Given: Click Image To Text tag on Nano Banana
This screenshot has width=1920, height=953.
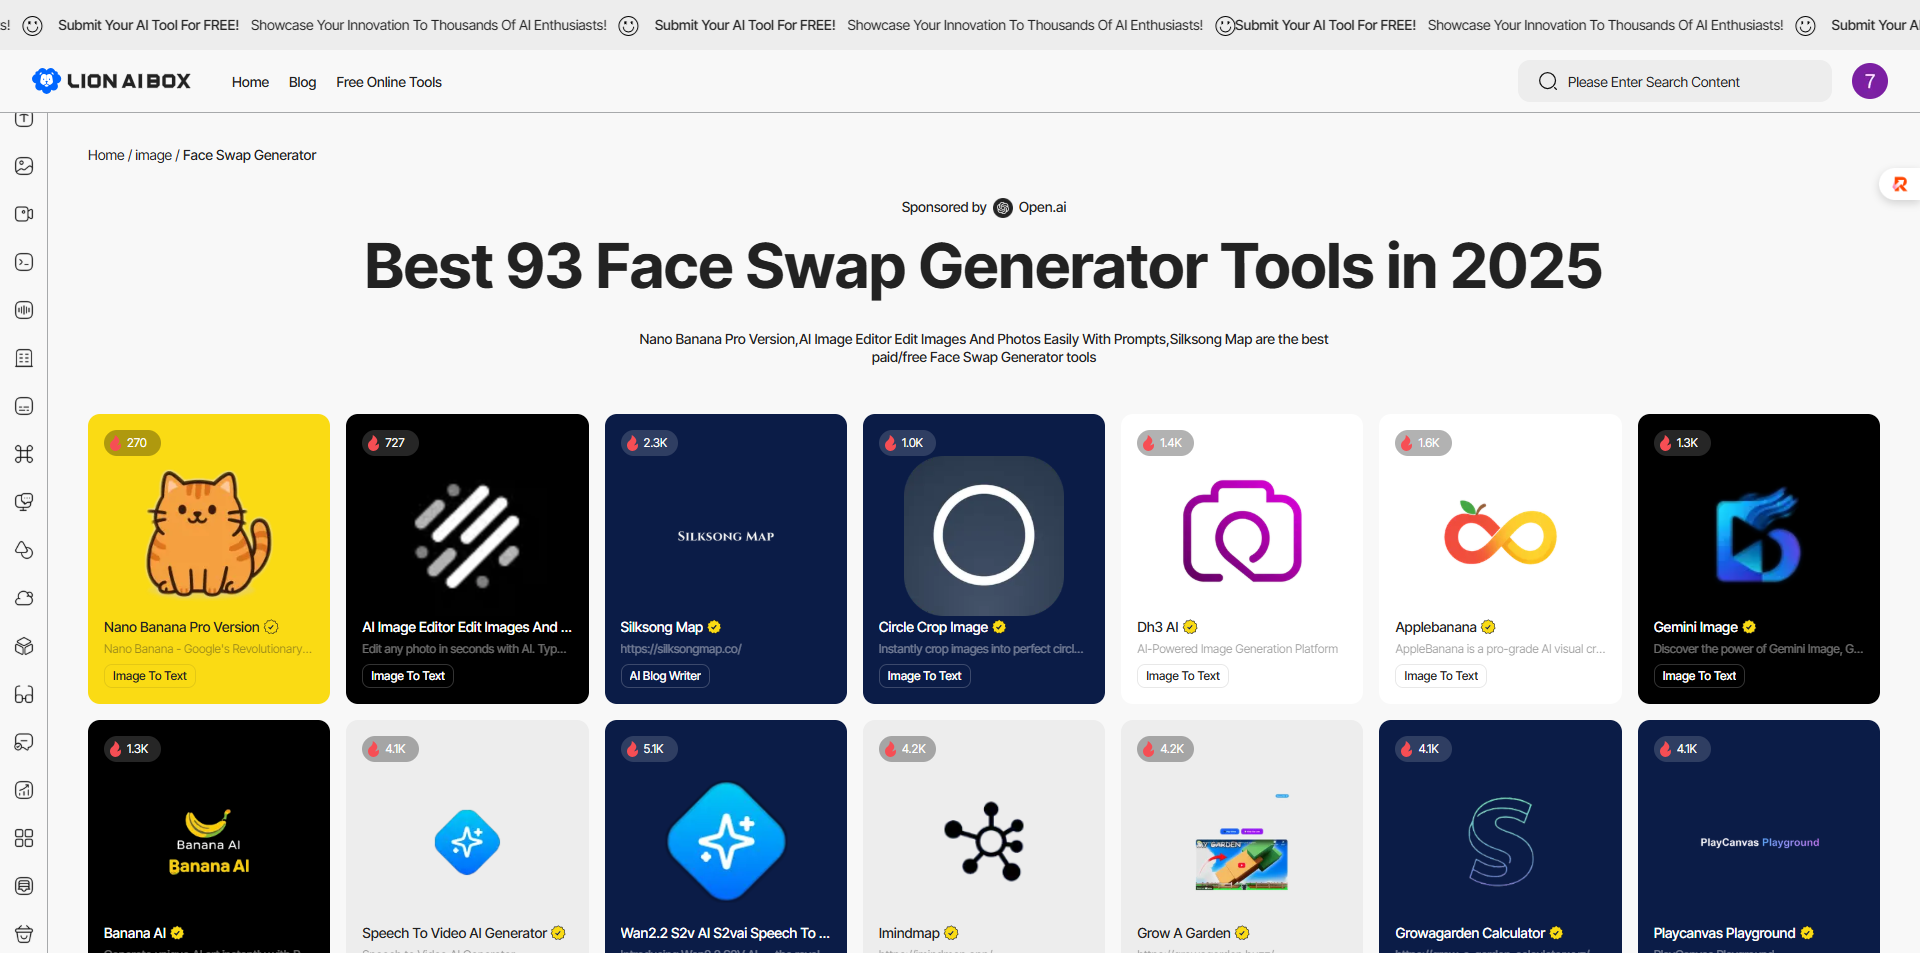Looking at the screenshot, I should click(x=149, y=676).
